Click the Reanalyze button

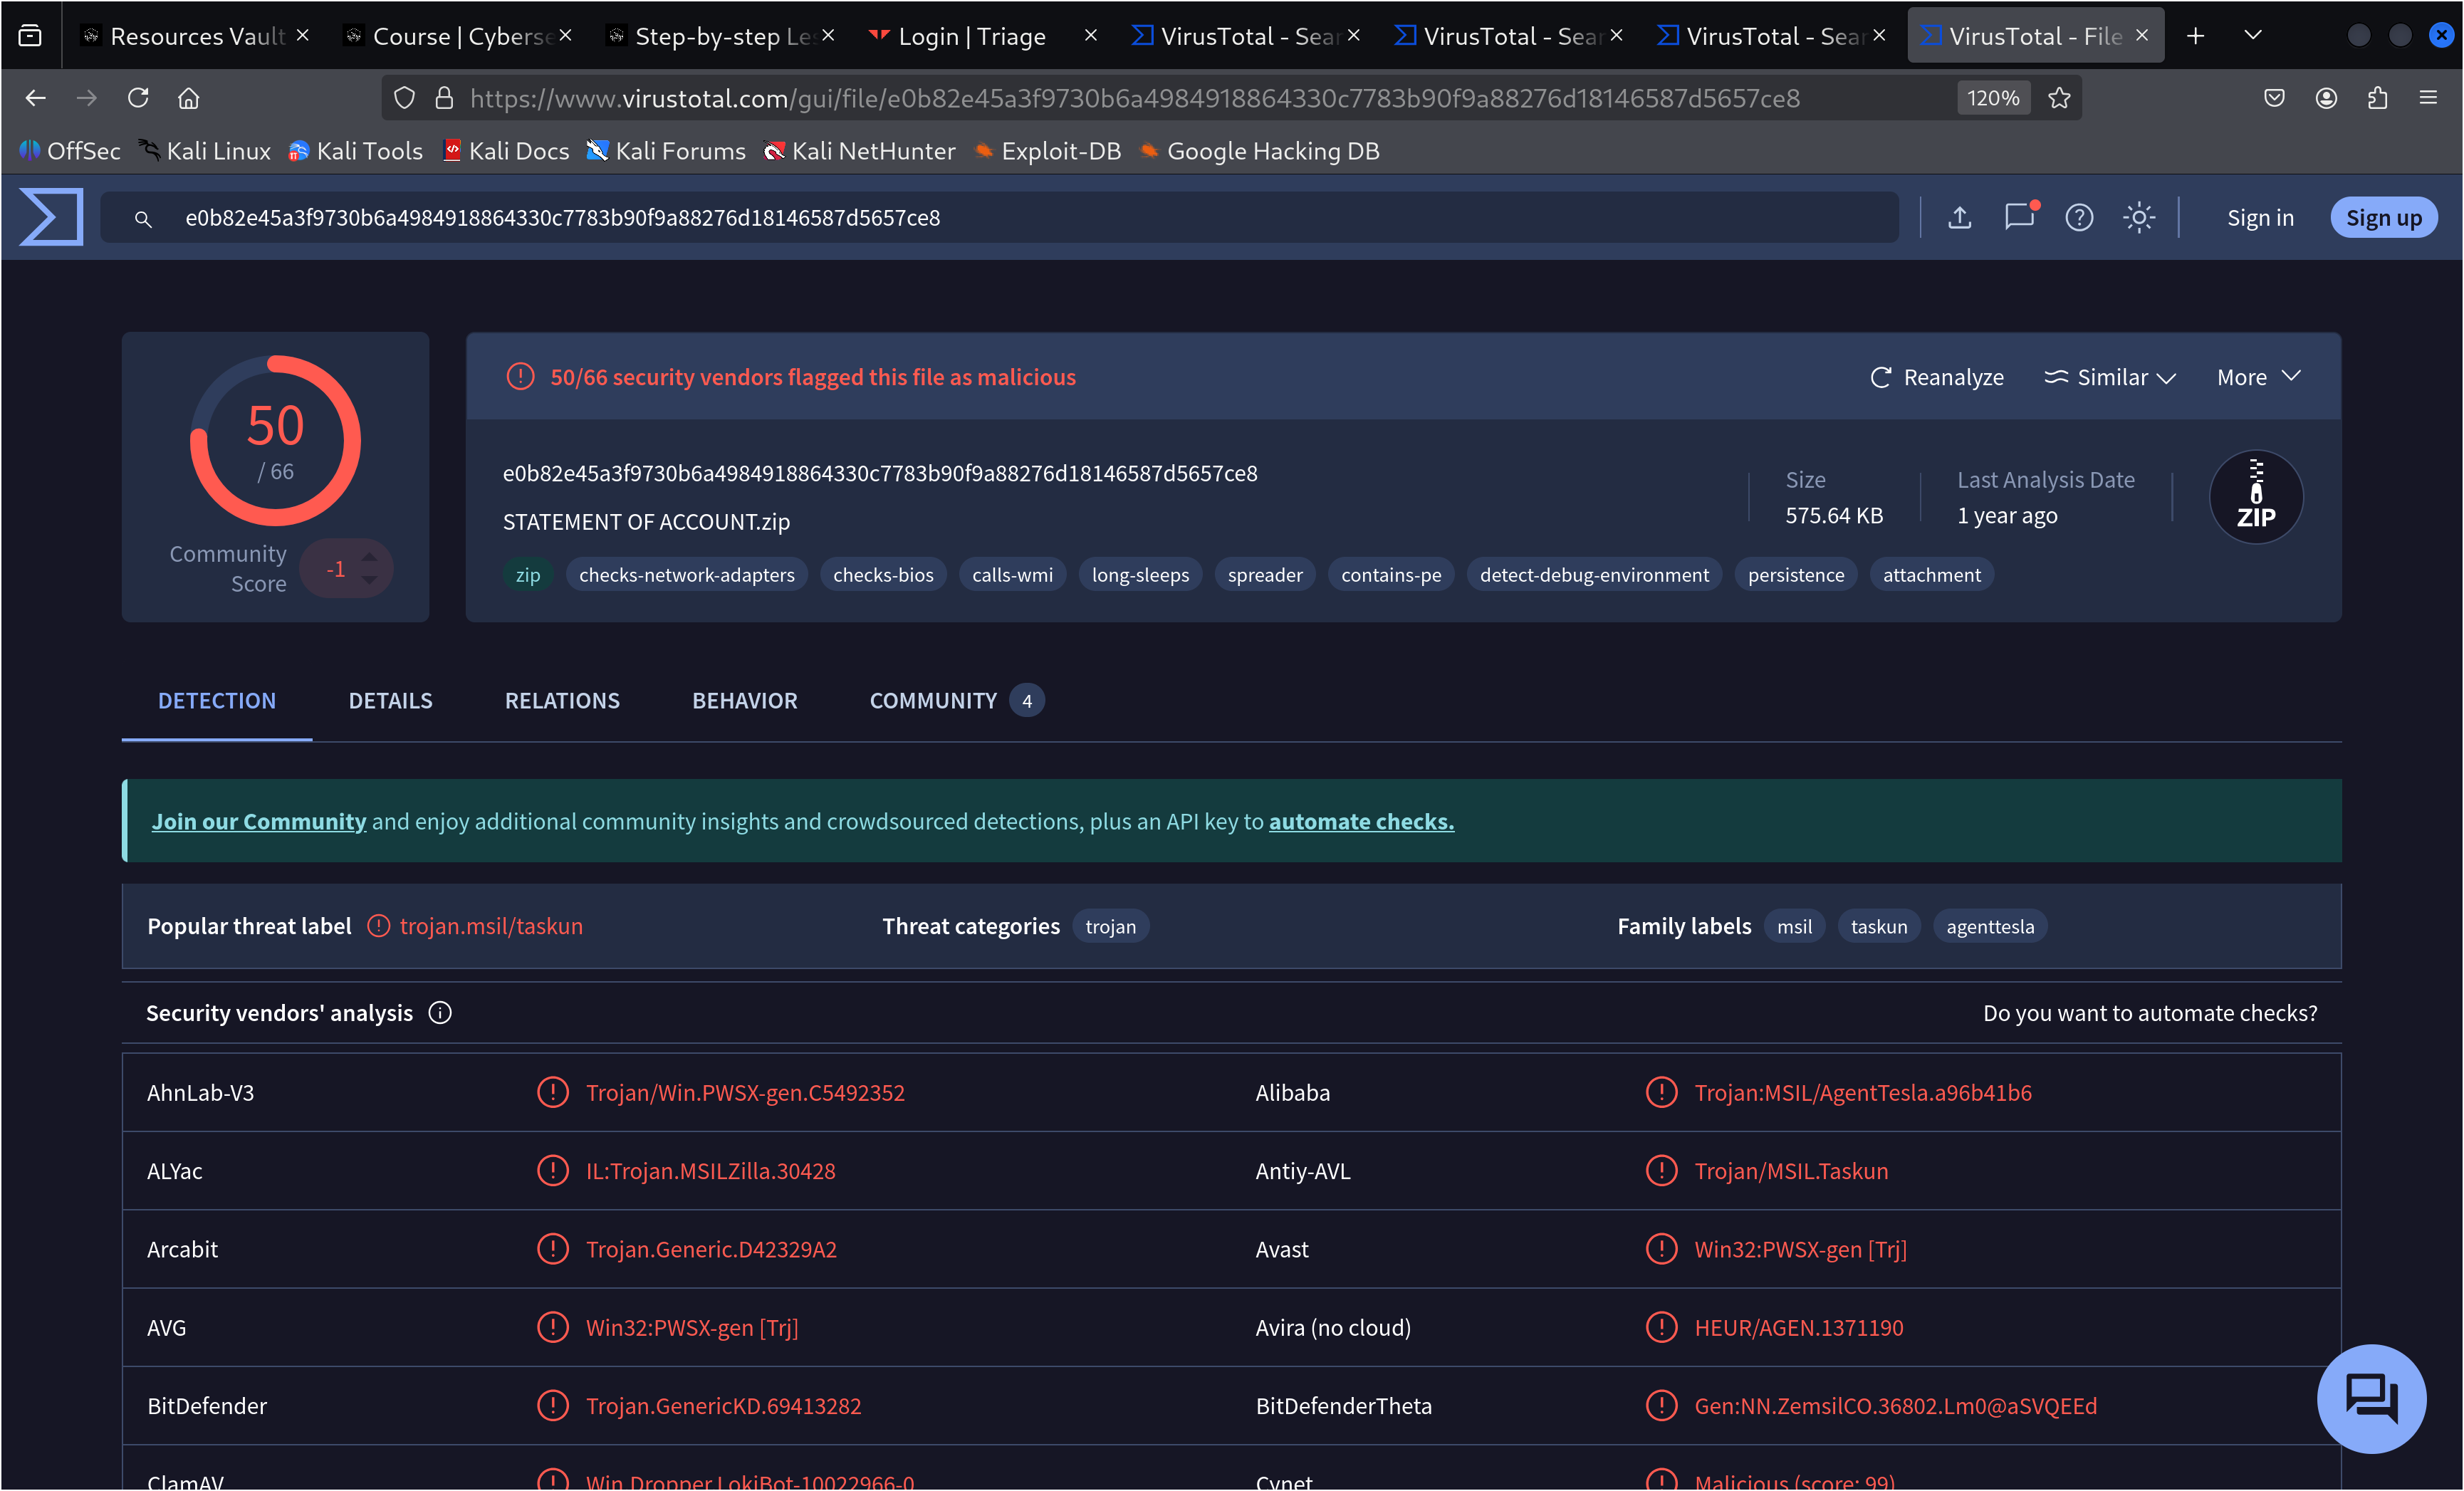click(1936, 377)
